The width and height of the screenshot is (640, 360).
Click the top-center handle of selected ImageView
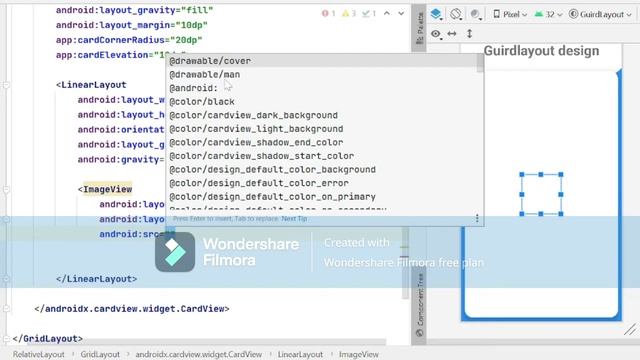coord(541,174)
